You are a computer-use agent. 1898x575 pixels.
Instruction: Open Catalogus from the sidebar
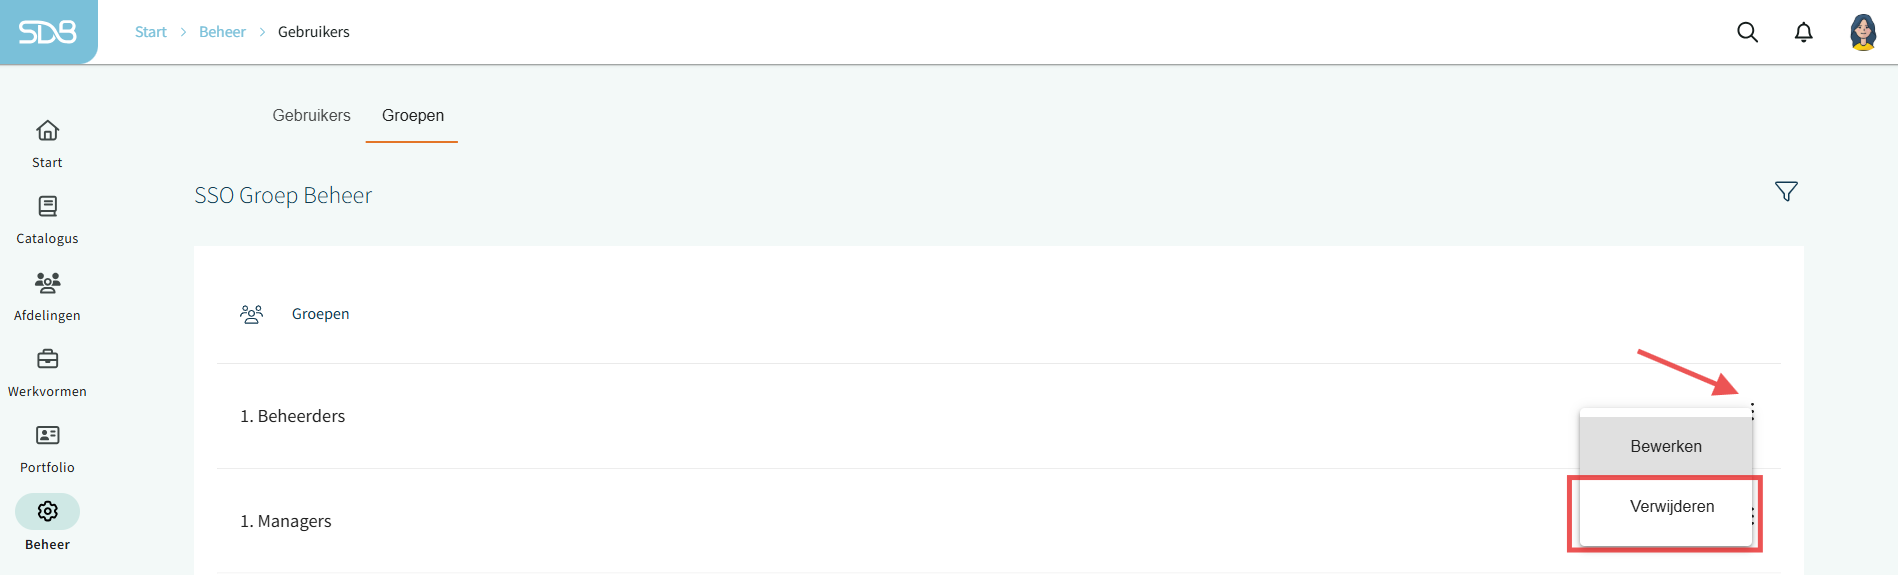click(47, 219)
